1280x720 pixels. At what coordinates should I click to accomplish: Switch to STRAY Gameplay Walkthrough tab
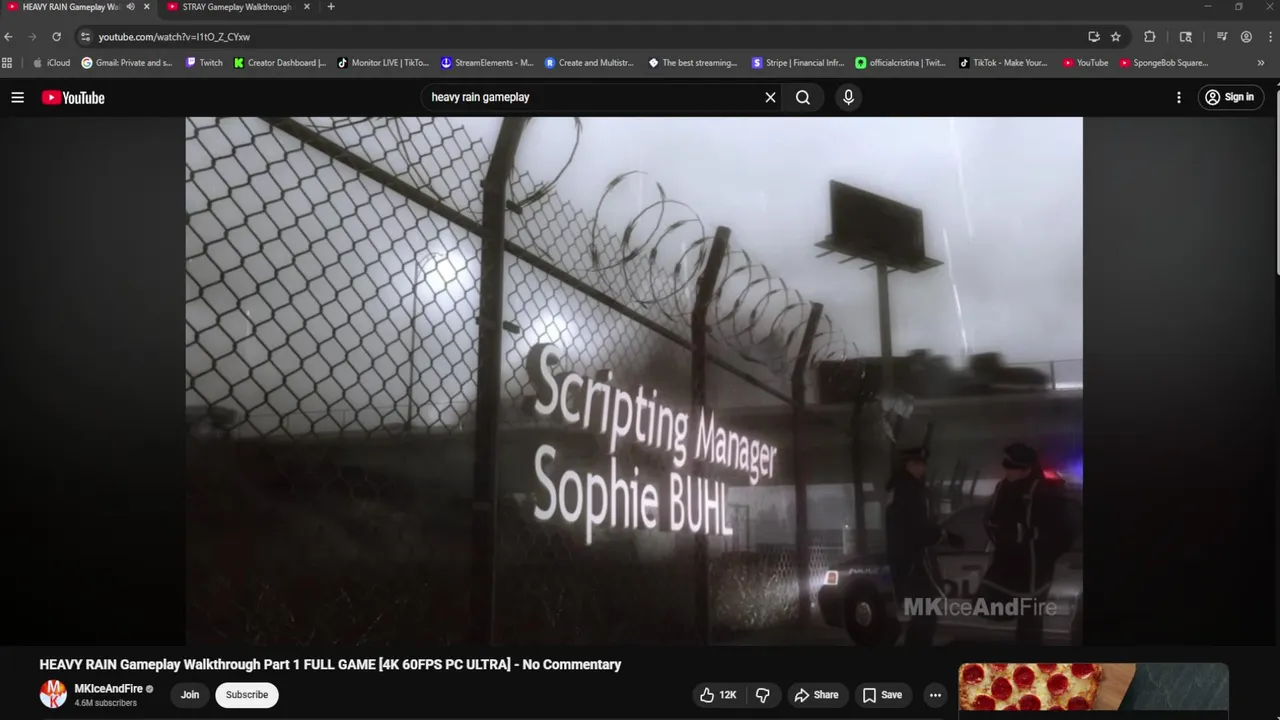(237, 7)
